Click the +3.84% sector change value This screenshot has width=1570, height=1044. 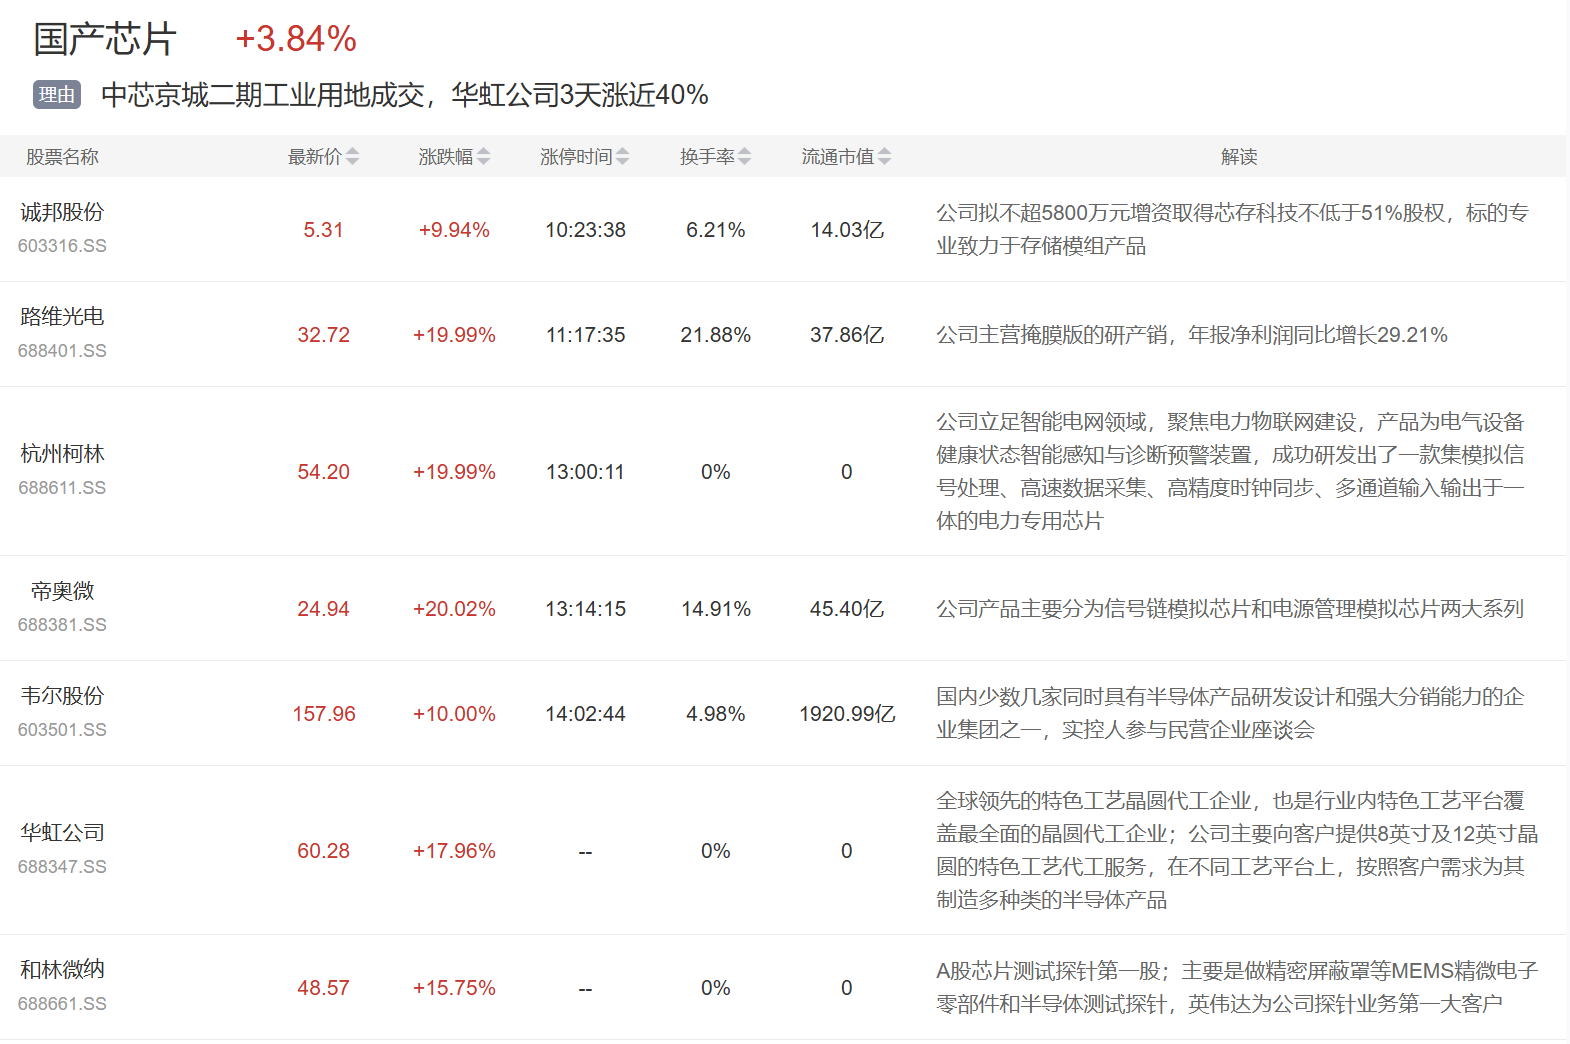point(296,40)
